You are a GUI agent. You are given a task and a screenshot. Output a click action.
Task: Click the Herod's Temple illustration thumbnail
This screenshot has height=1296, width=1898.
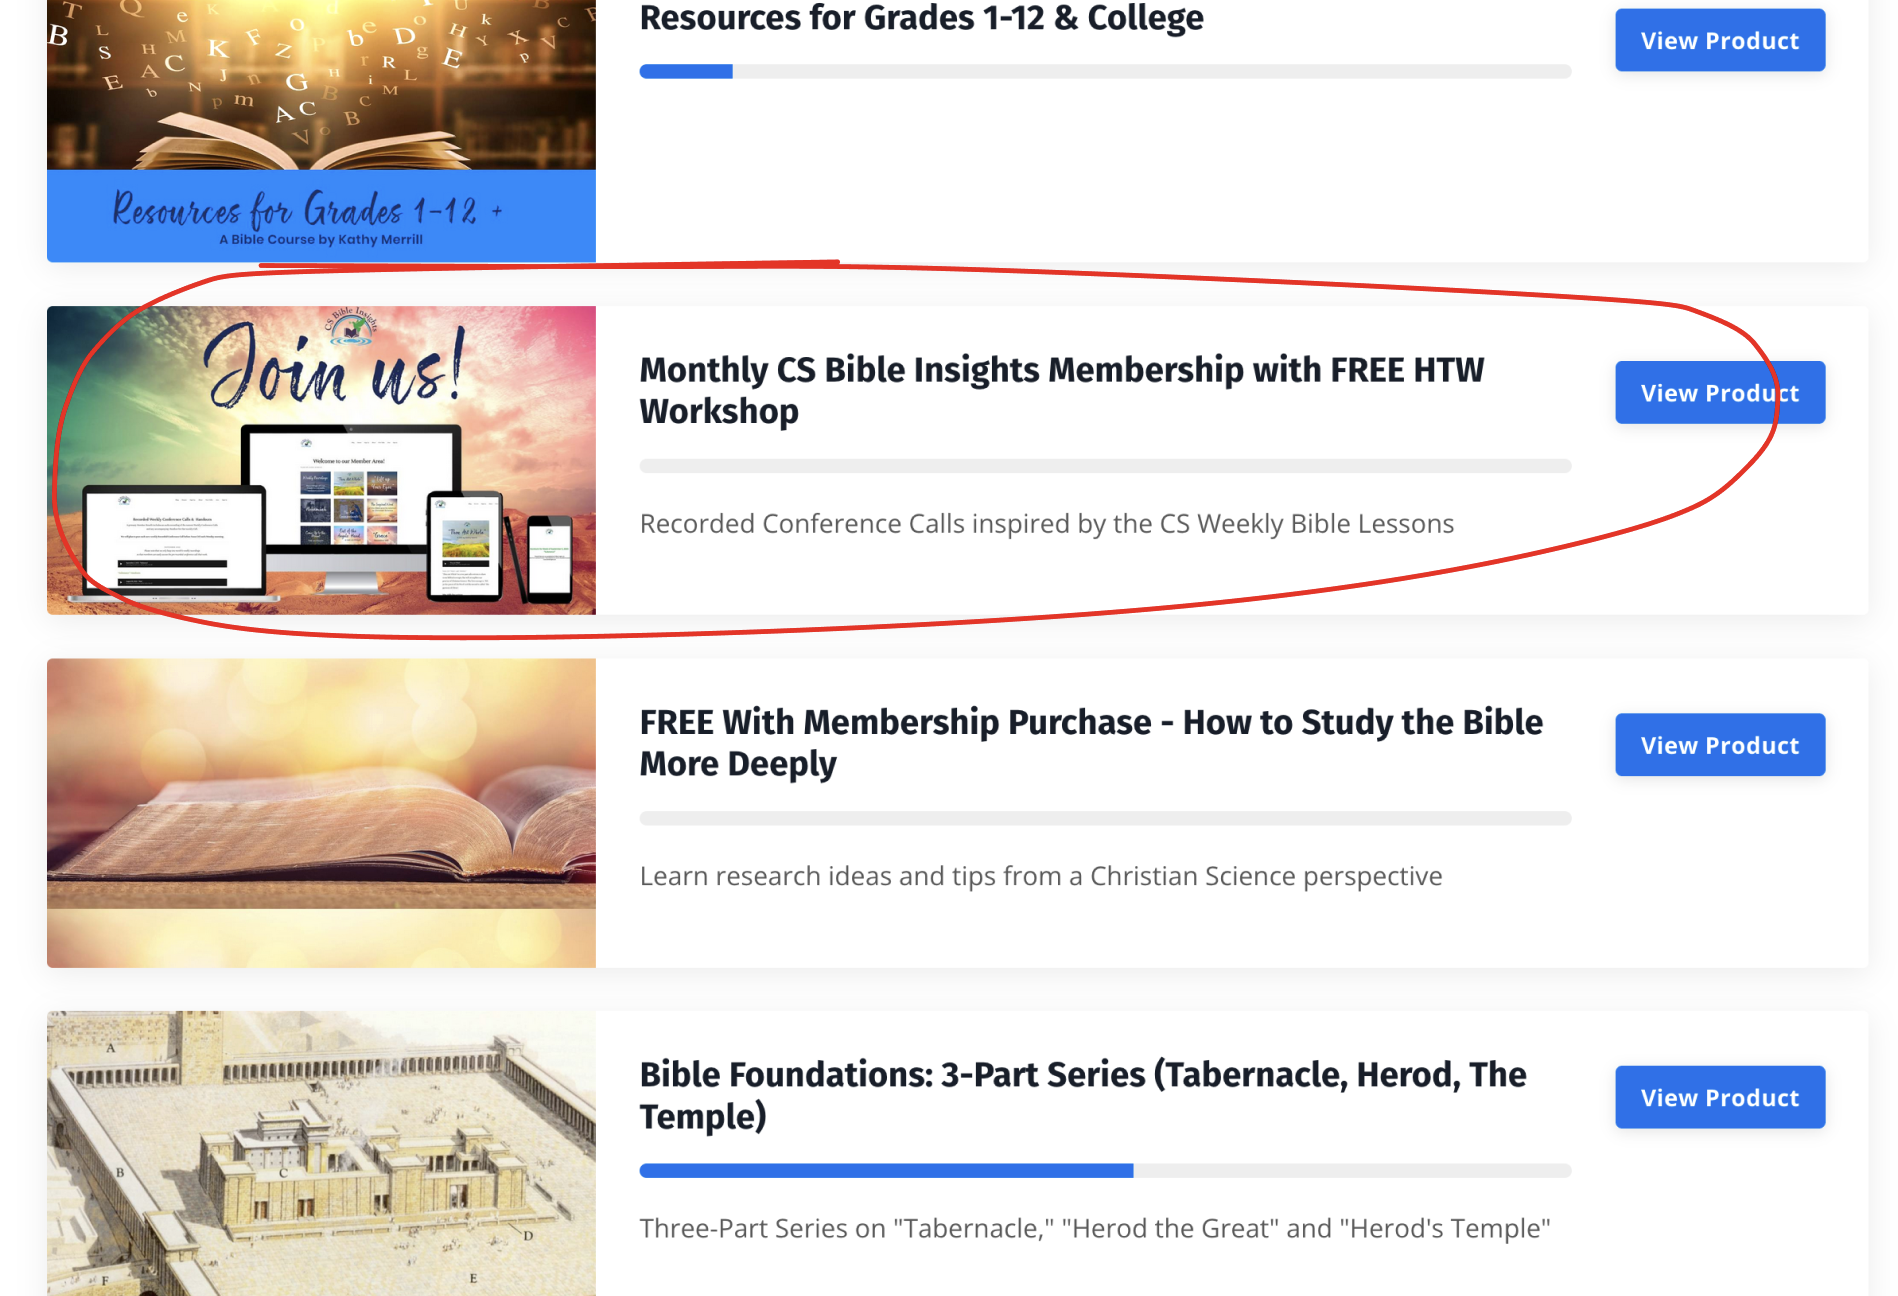[x=321, y=1153]
